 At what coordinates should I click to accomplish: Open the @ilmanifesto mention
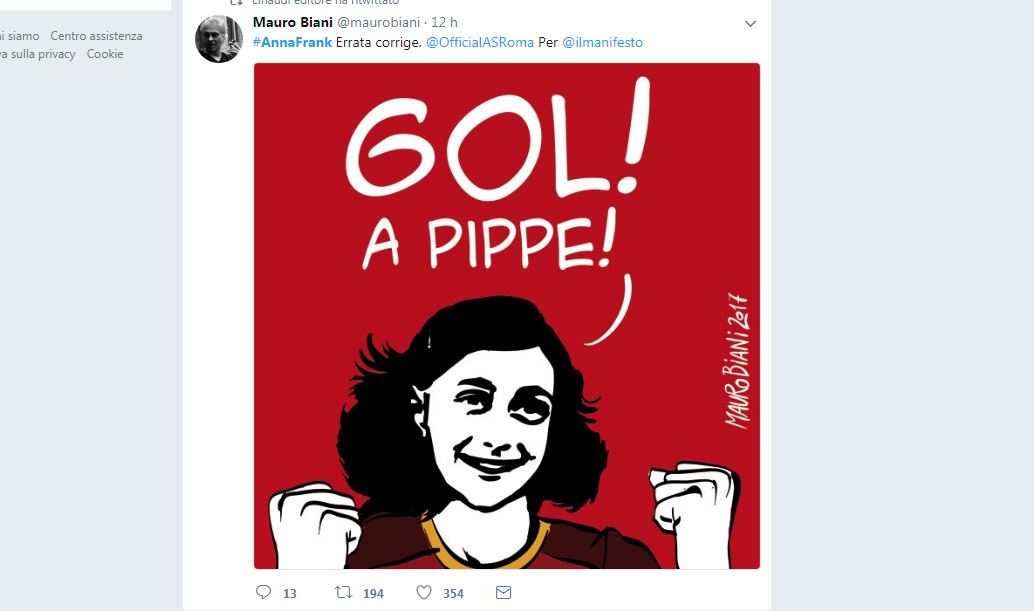click(601, 42)
